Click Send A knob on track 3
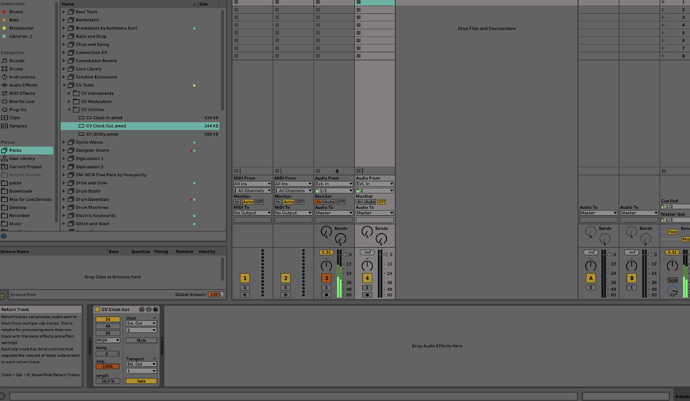 pos(326,232)
